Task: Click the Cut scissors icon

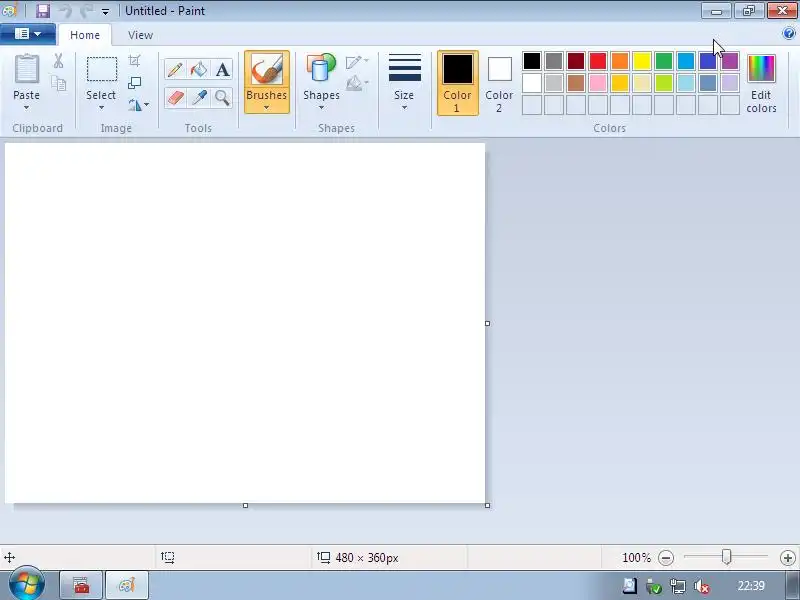Action: coord(58,61)
